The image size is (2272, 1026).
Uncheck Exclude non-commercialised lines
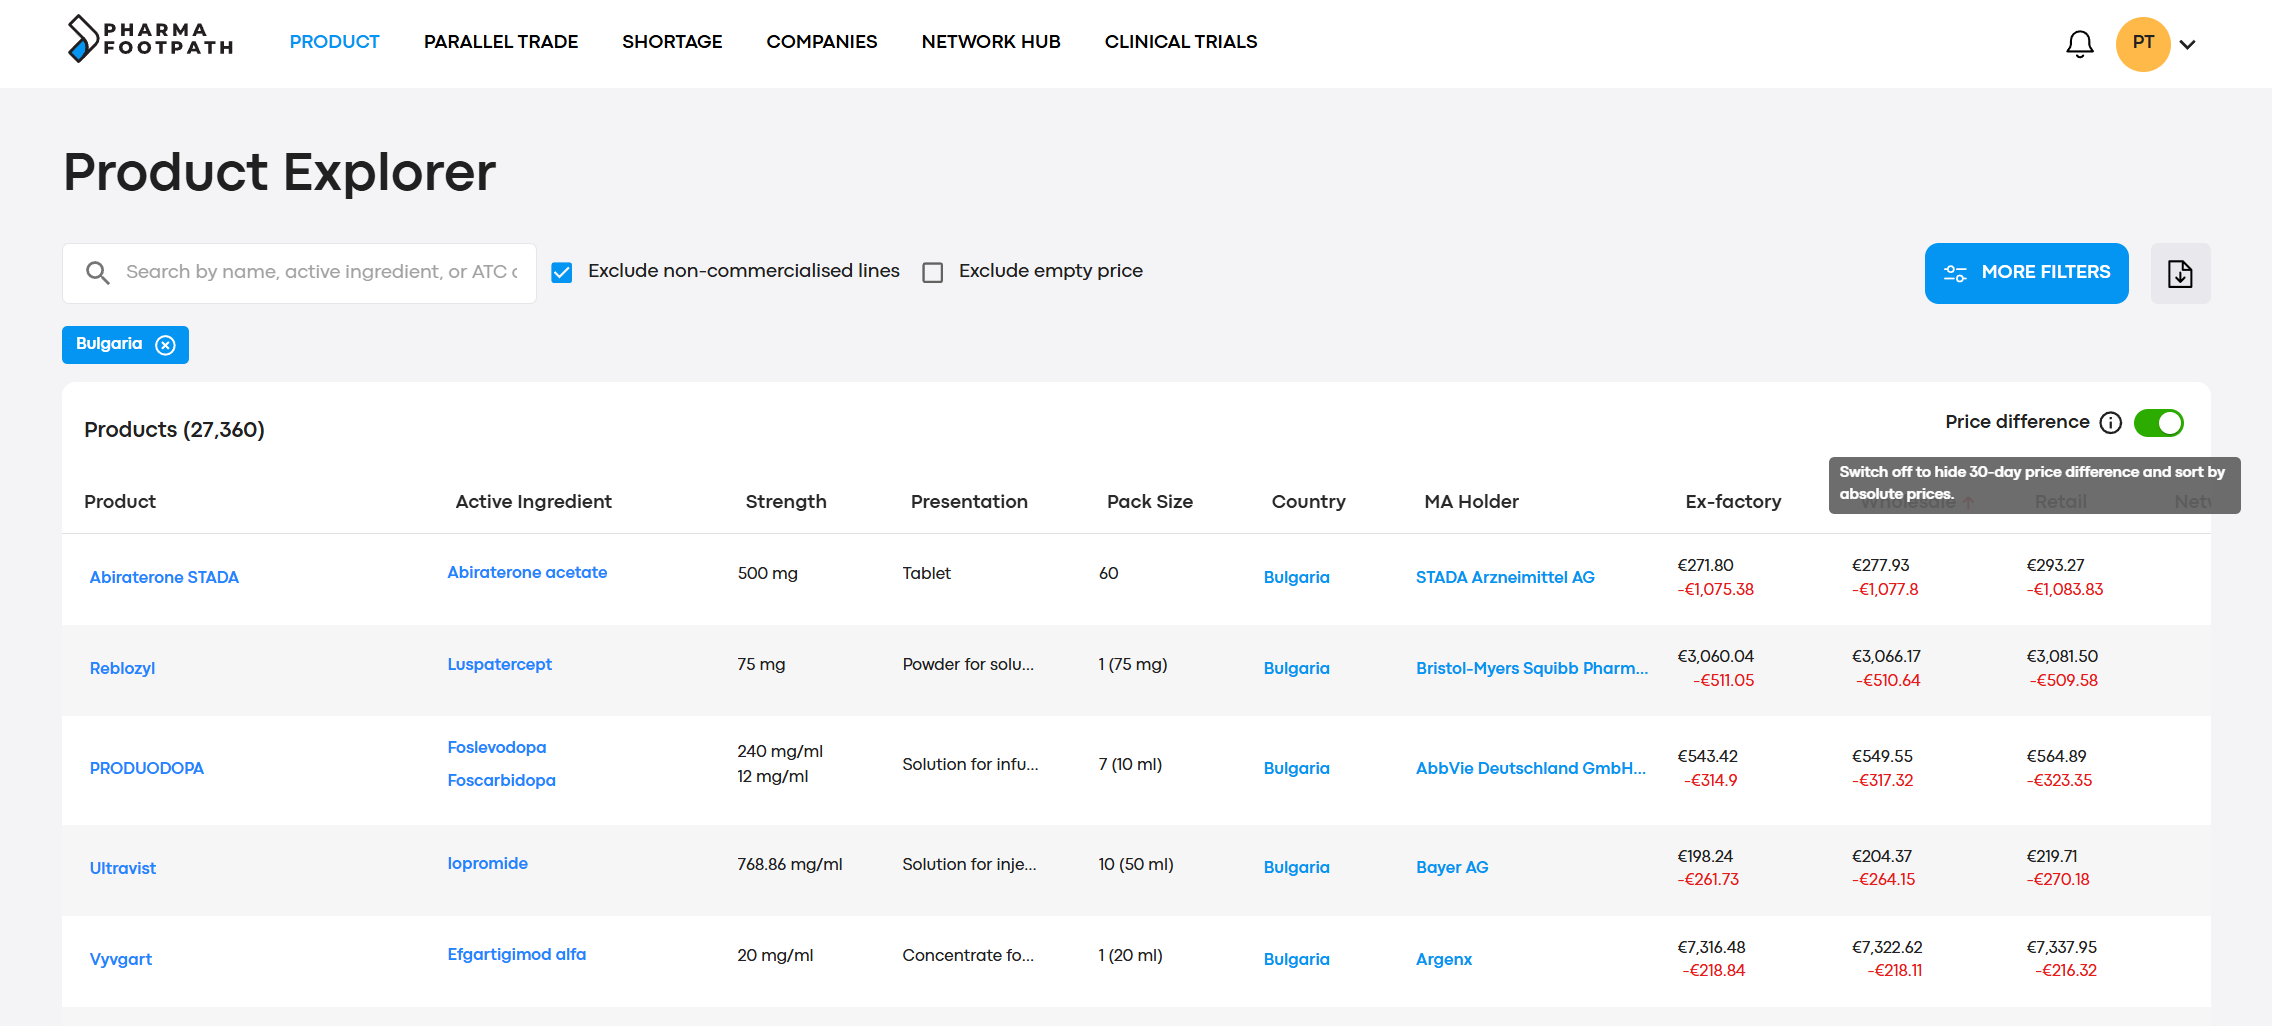click(562, 273)
